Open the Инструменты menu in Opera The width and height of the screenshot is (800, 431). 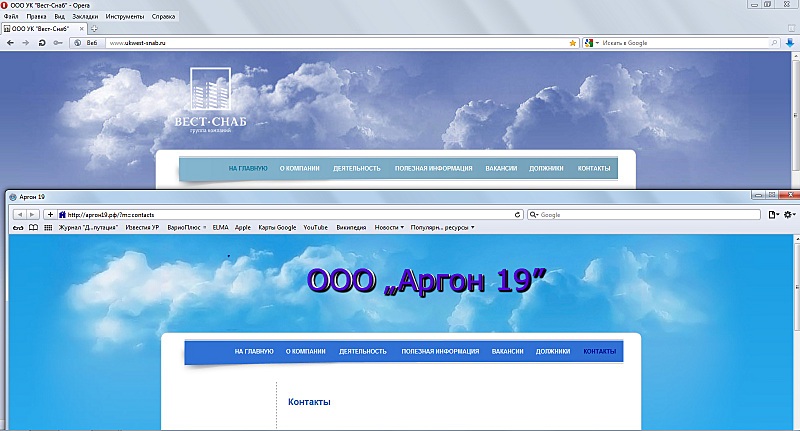pyautogui.click(x=125, y=16)
